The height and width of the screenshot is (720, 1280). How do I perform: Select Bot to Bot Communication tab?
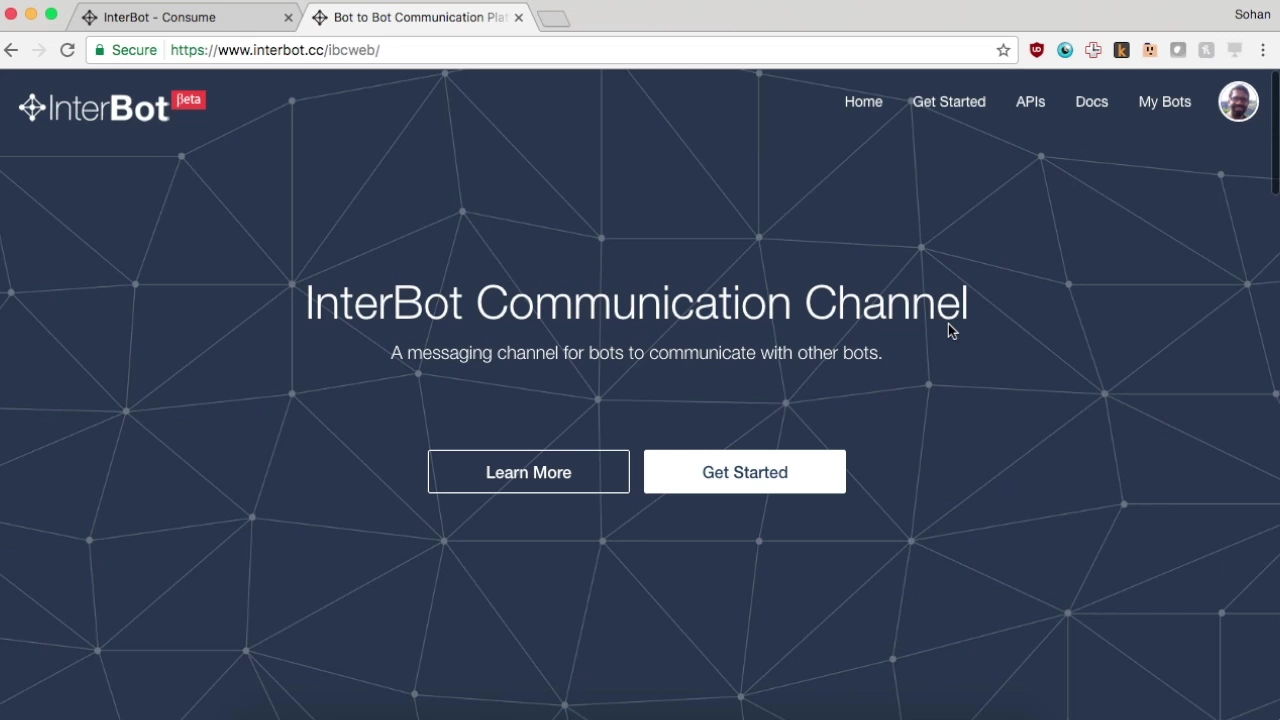(415, 17)
